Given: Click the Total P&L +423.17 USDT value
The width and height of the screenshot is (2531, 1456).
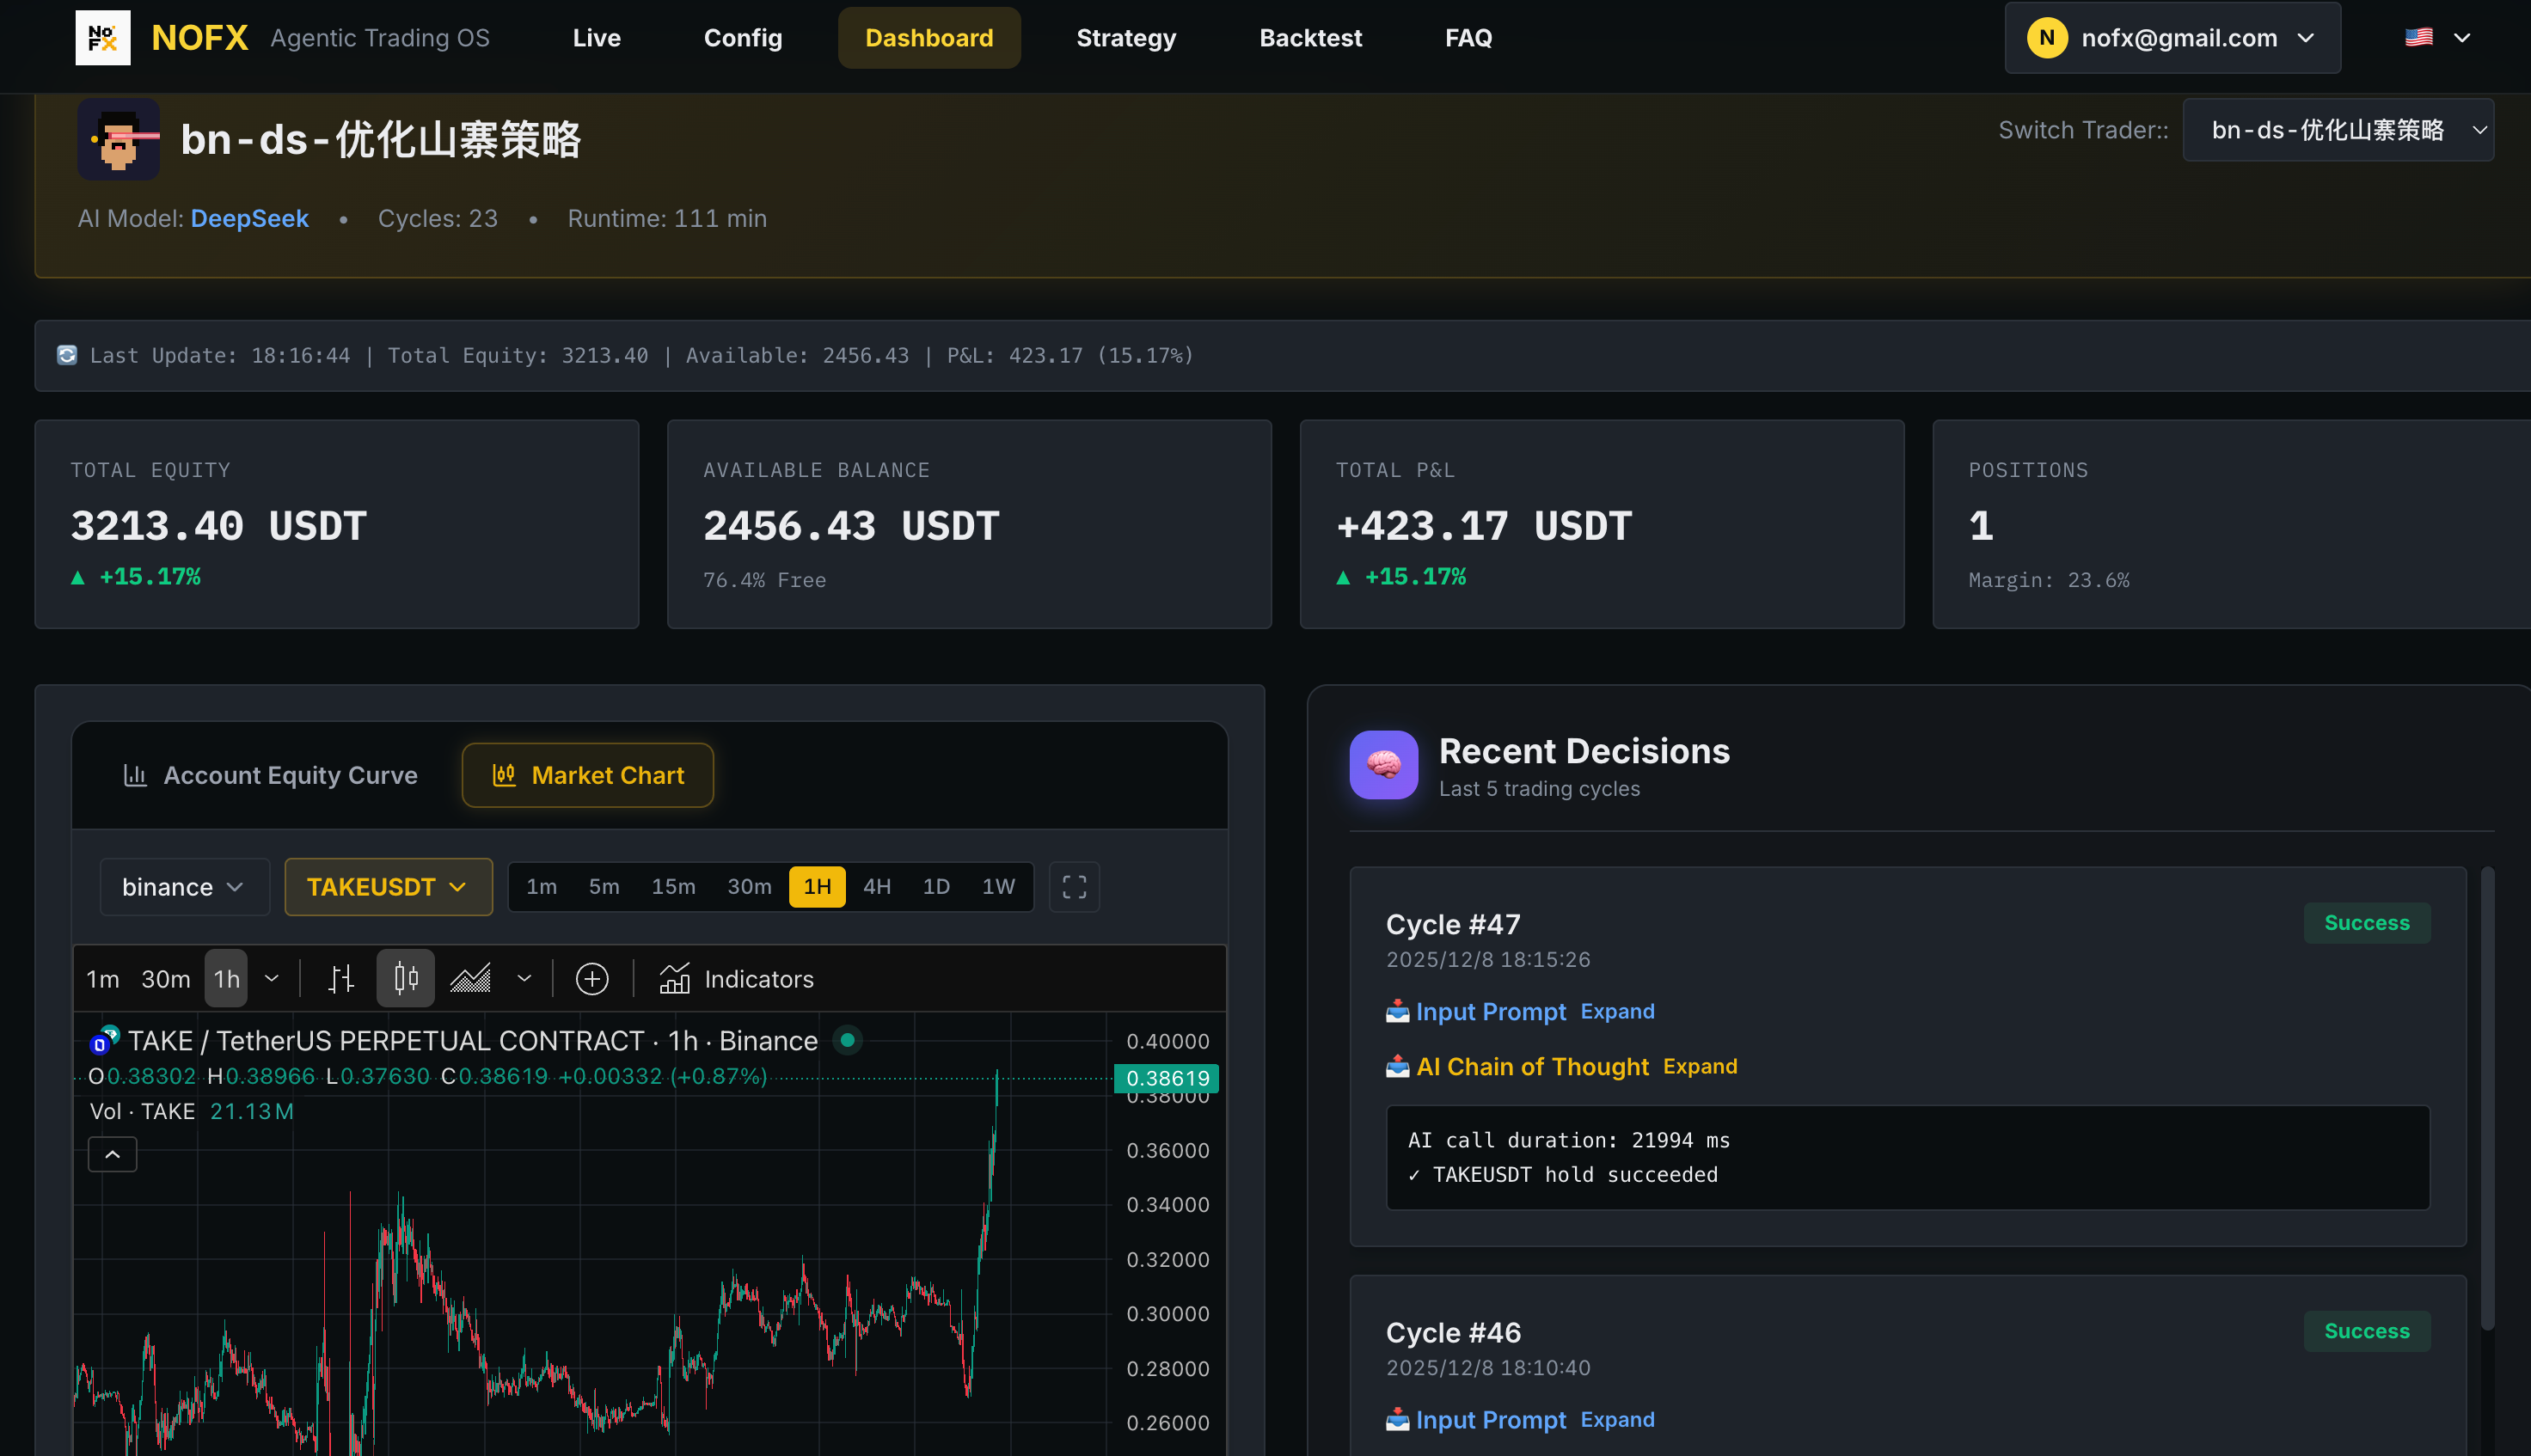Looking at the screenshot, I should coord(1484,526).
